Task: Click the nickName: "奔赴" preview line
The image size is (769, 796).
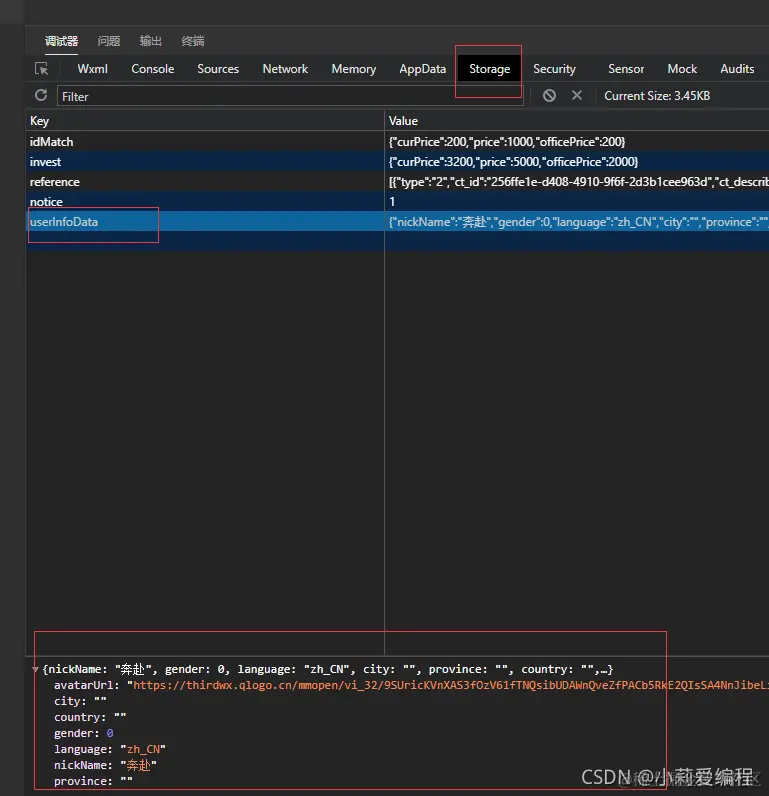Action: coord(105,765)
